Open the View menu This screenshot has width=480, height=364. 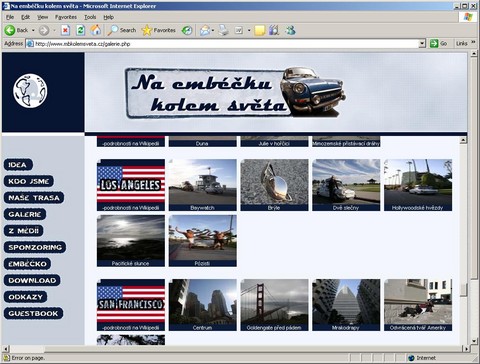(42, 17)
